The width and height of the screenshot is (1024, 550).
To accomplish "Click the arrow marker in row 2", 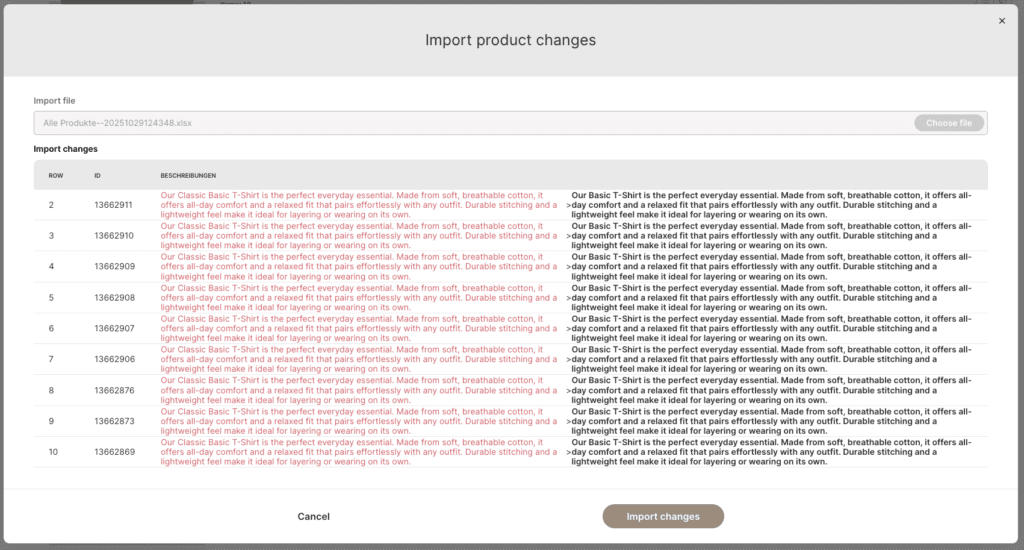I will tap(568, 205).
